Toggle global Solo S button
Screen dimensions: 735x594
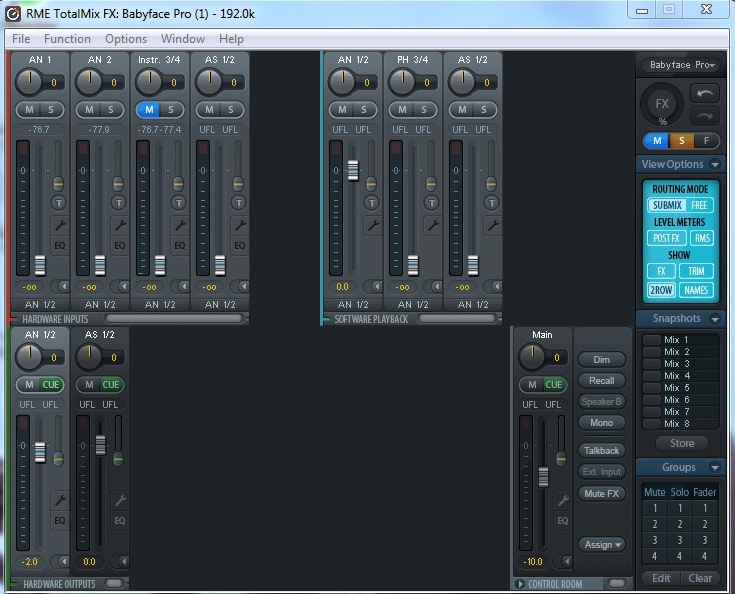tap(682, 141)
